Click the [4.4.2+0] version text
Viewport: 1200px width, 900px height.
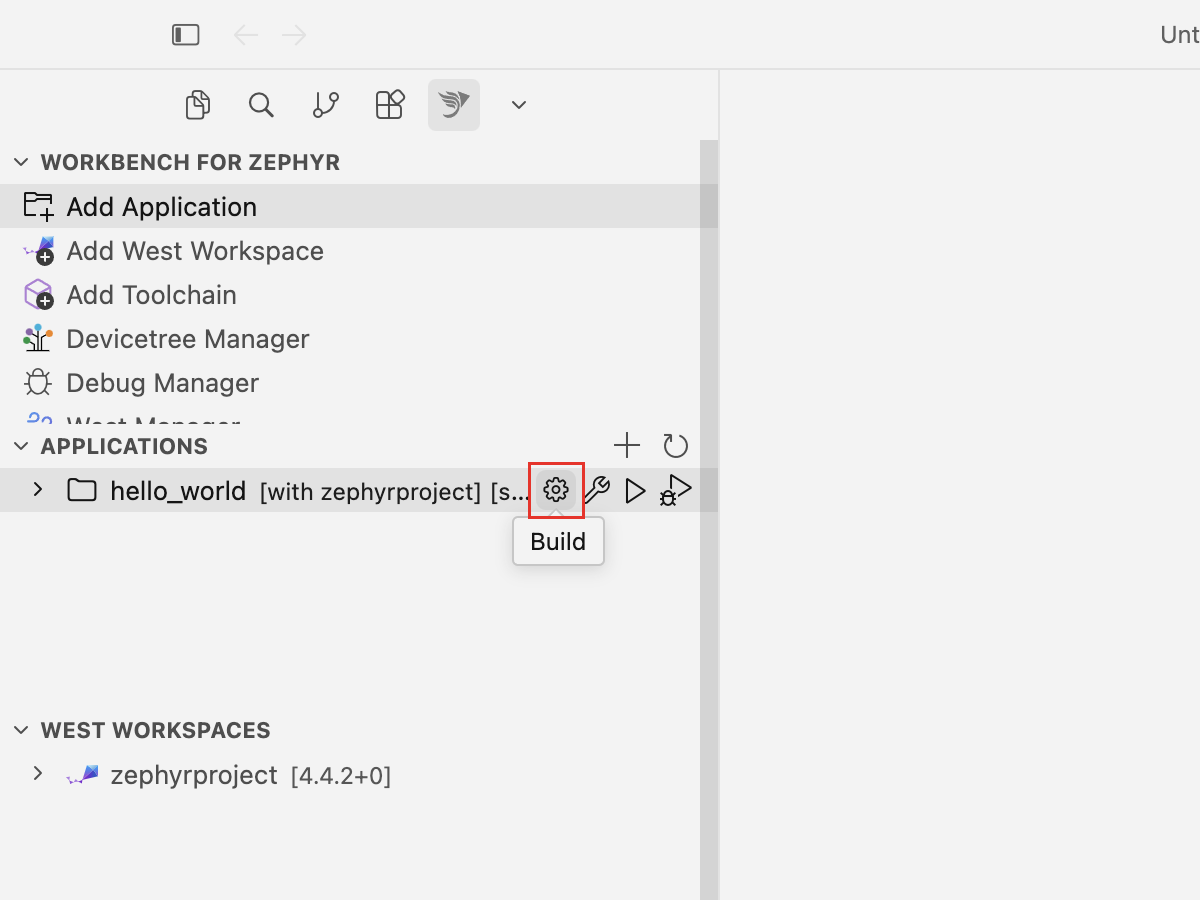(341, 776)
